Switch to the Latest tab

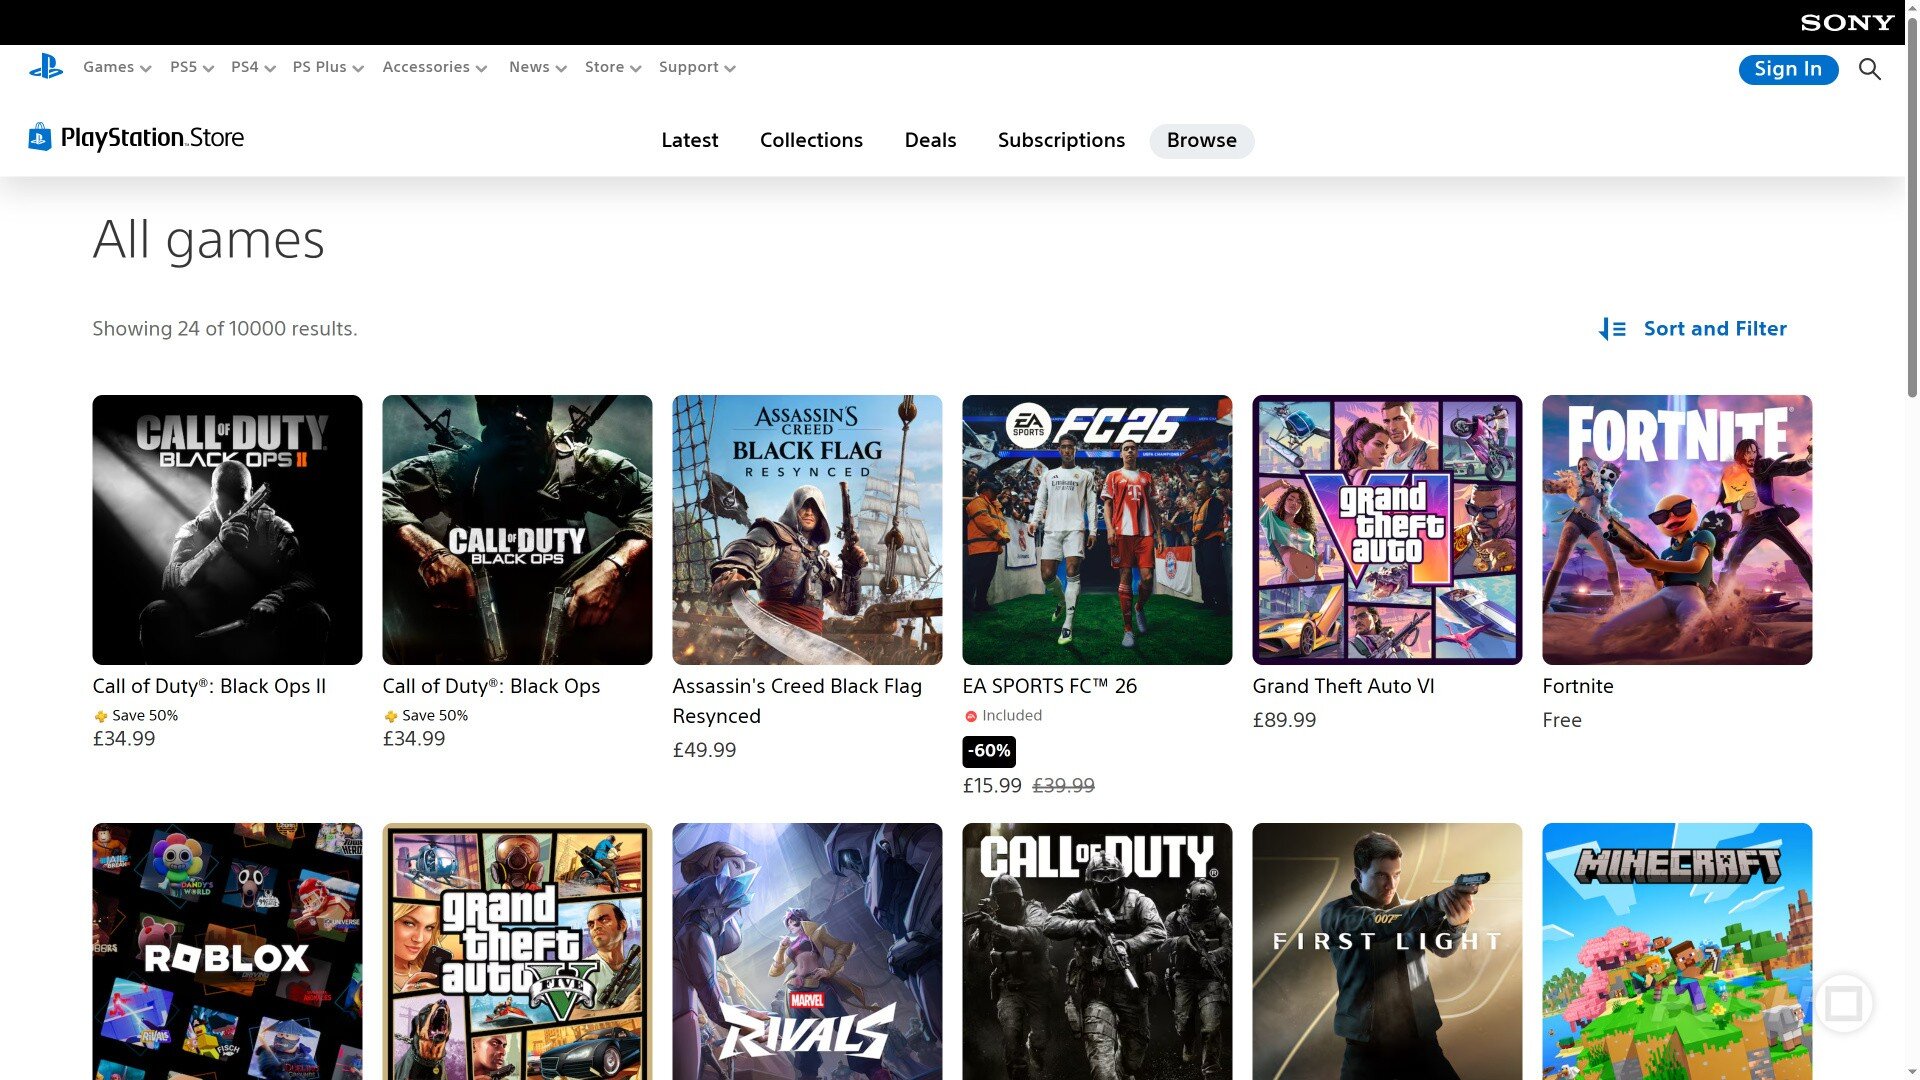(690, 141)
